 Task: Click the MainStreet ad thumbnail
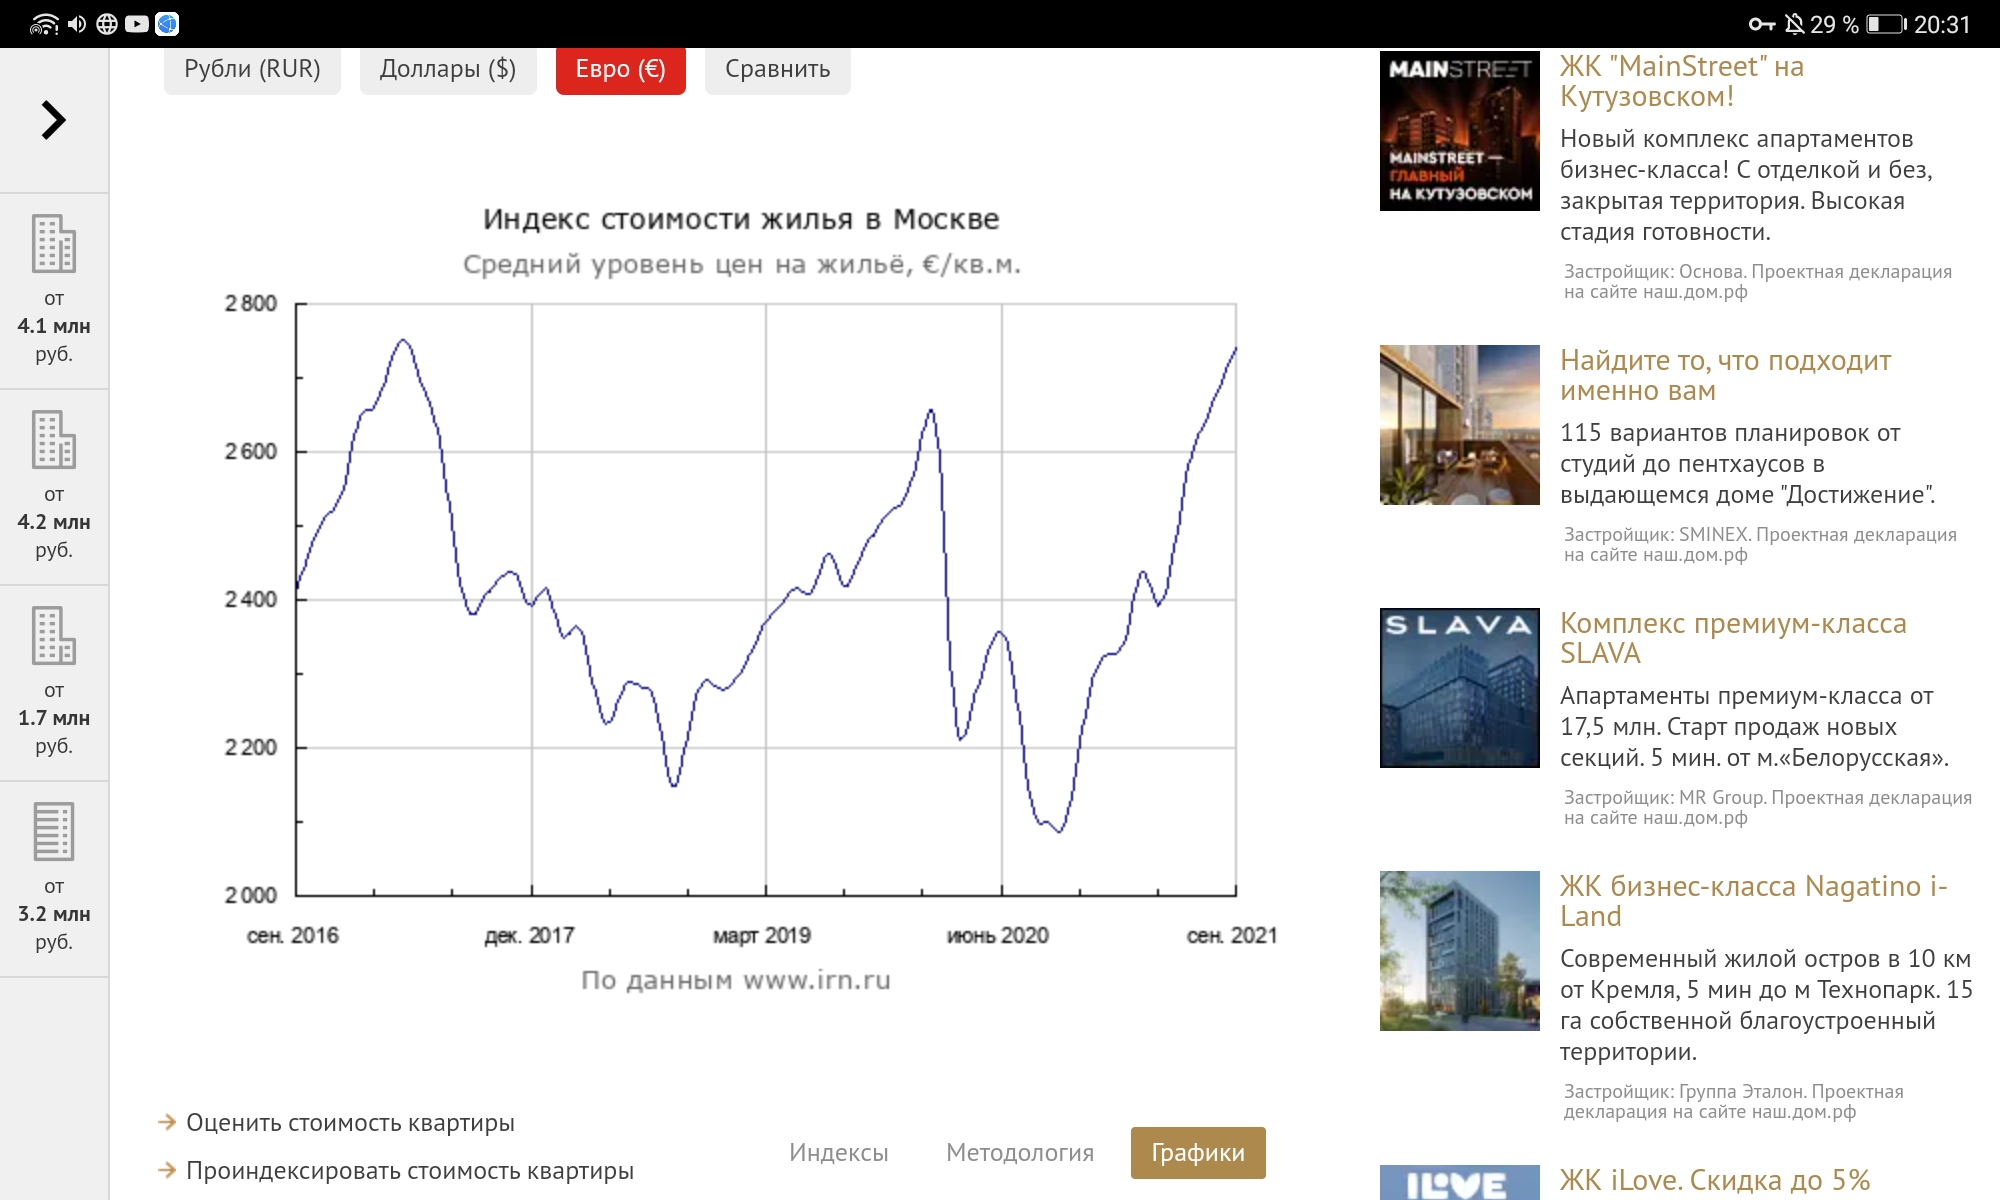tap(1460, 131)
